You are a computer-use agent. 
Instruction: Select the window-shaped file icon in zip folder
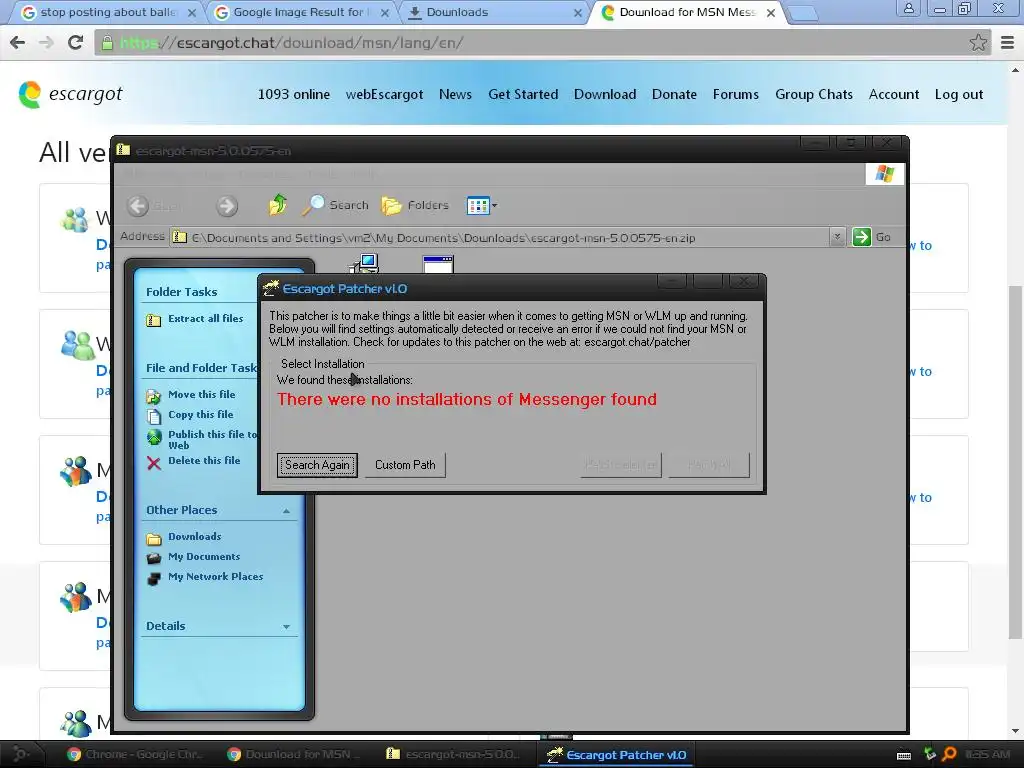click(x=438, y=264)
